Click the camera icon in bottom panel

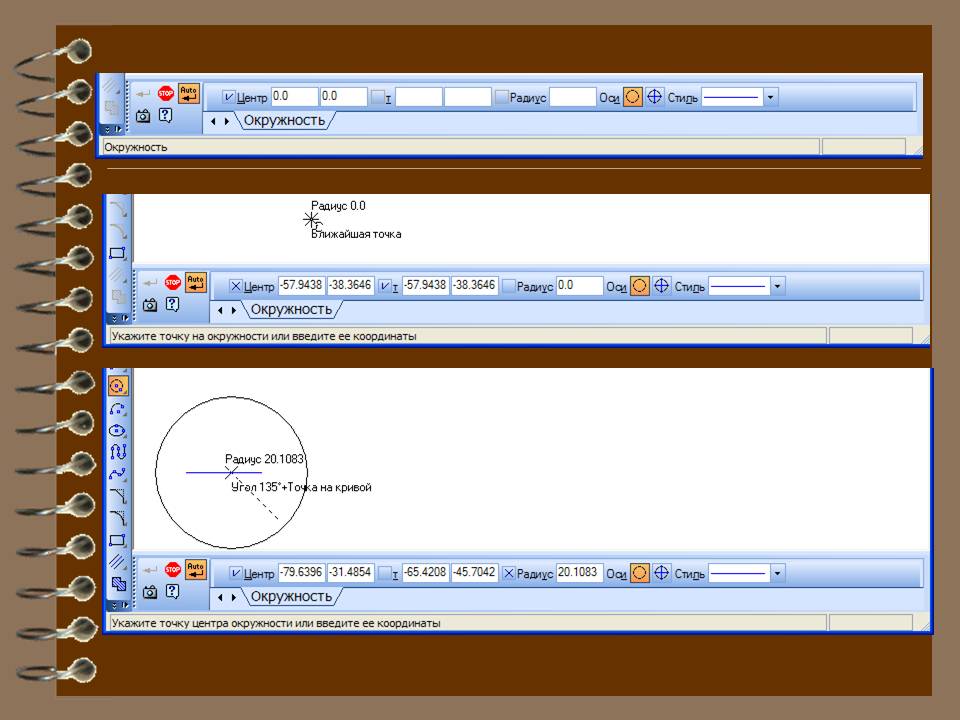[x=149, y=592]
